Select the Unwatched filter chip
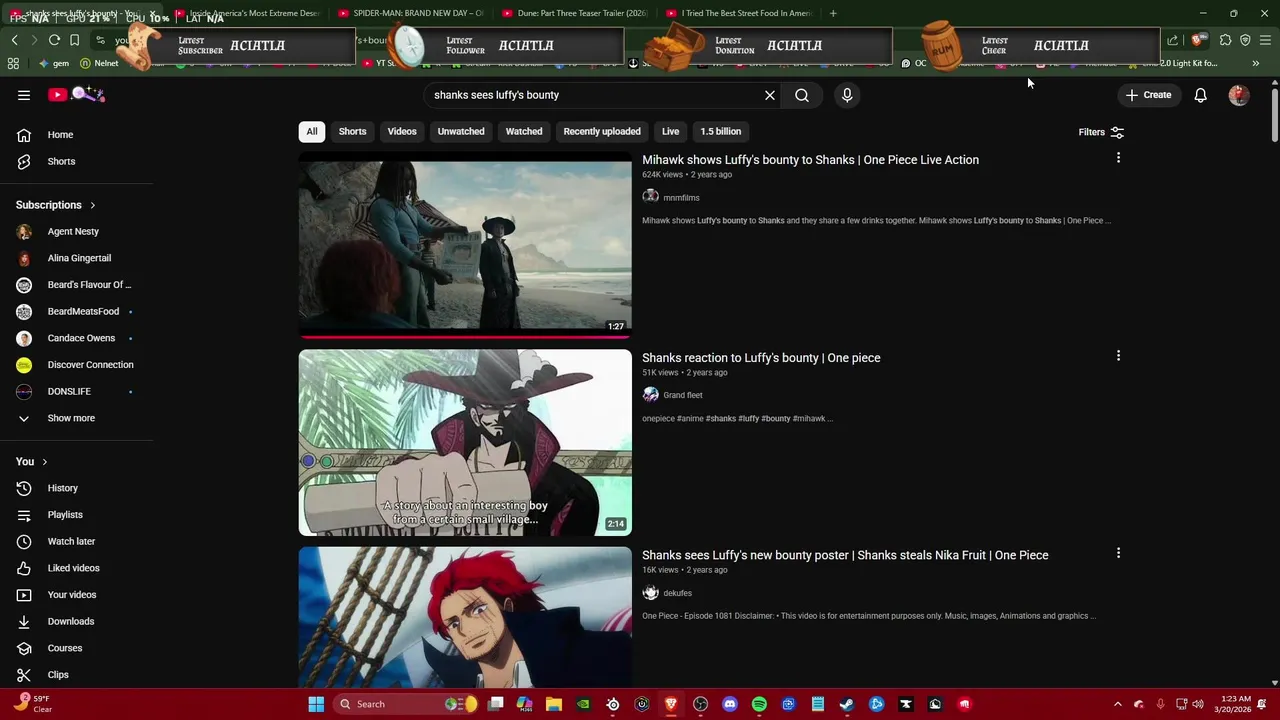Viewport: 1280px width, 720px height. coord(461,131)
